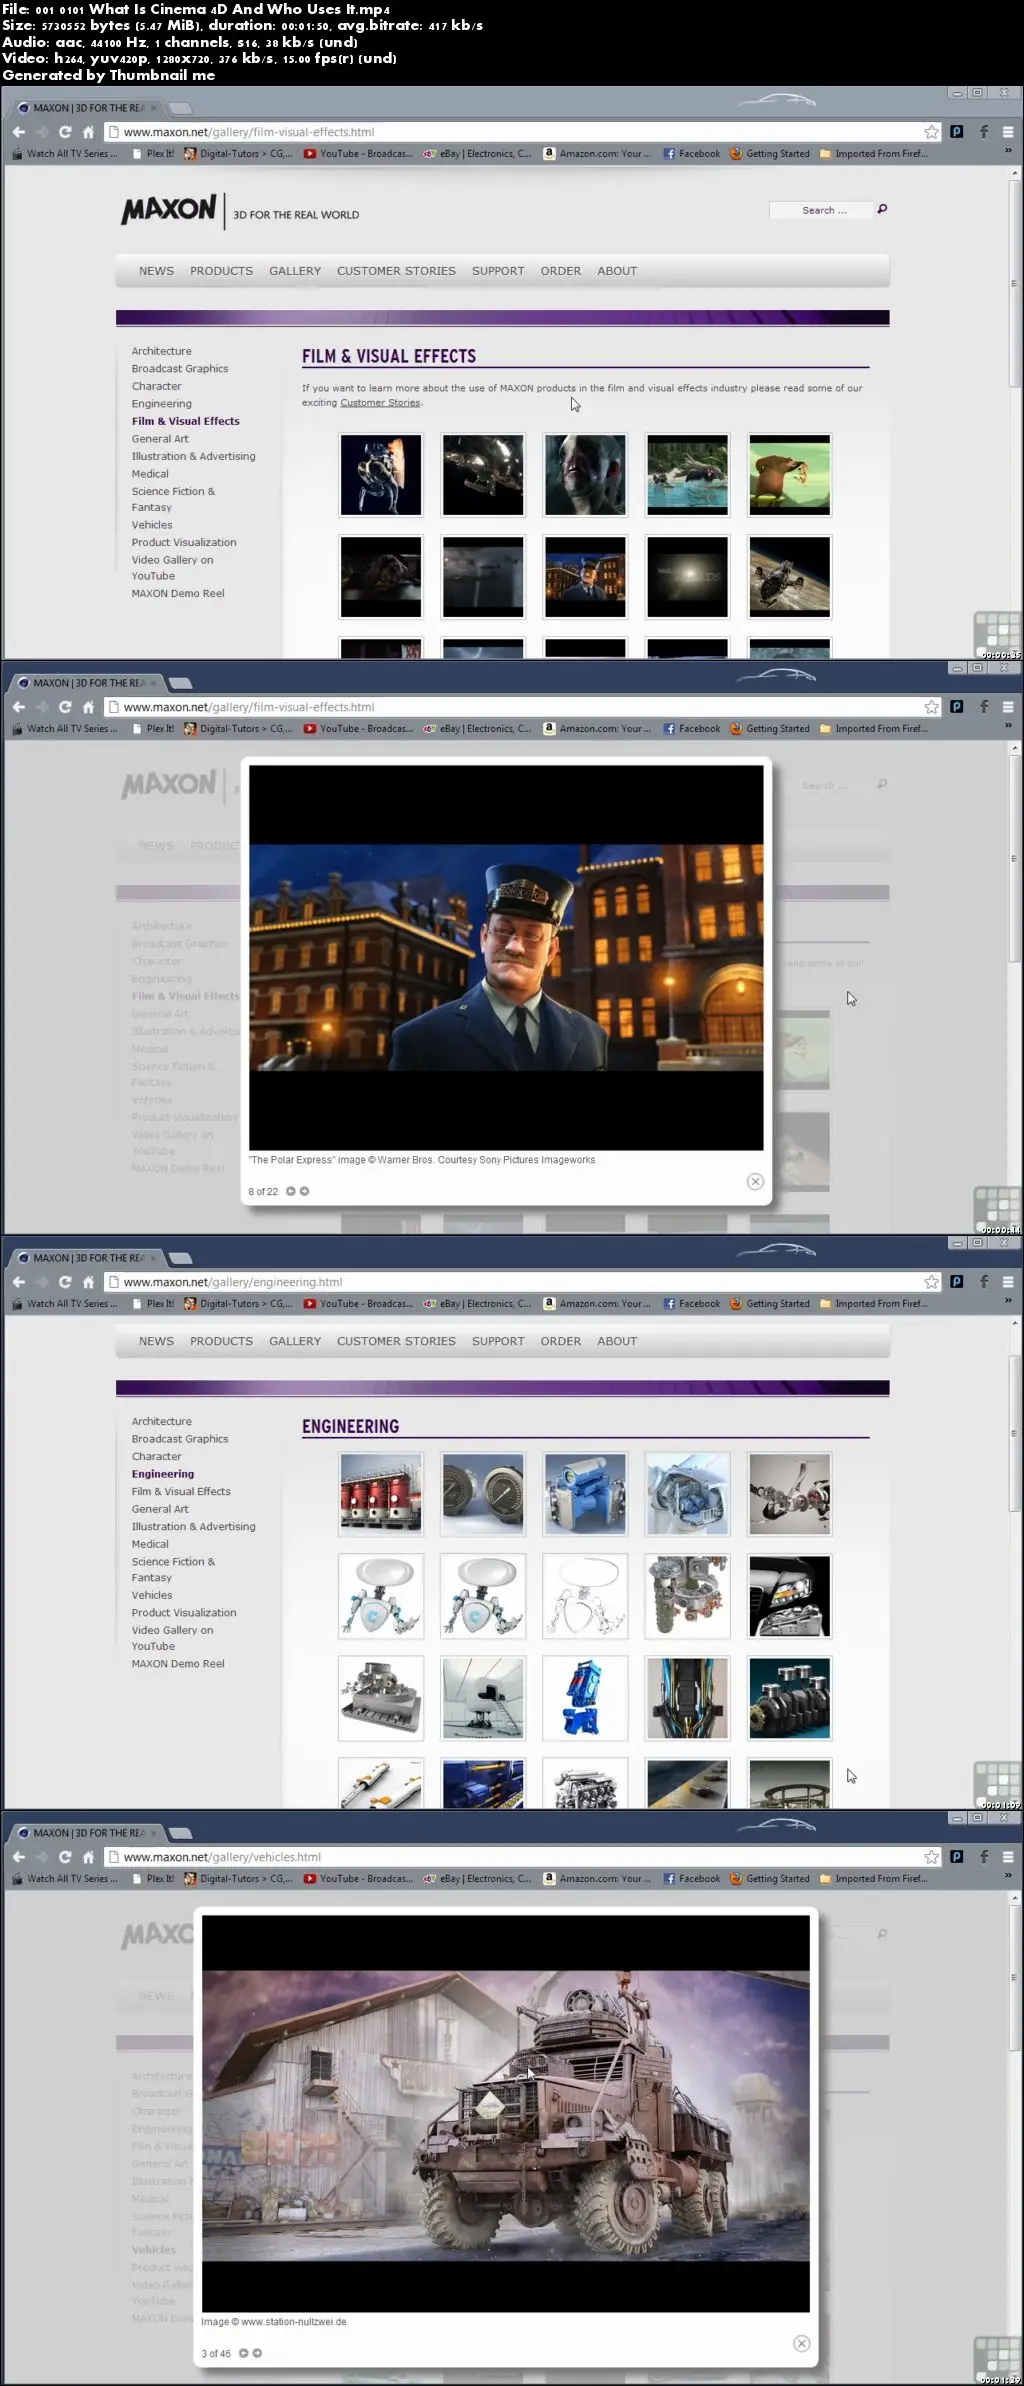This screenshot has width=1024, height=2386.
Task: Open the eBay bookmark in the engineering.html window
Action: point(477,1303)
